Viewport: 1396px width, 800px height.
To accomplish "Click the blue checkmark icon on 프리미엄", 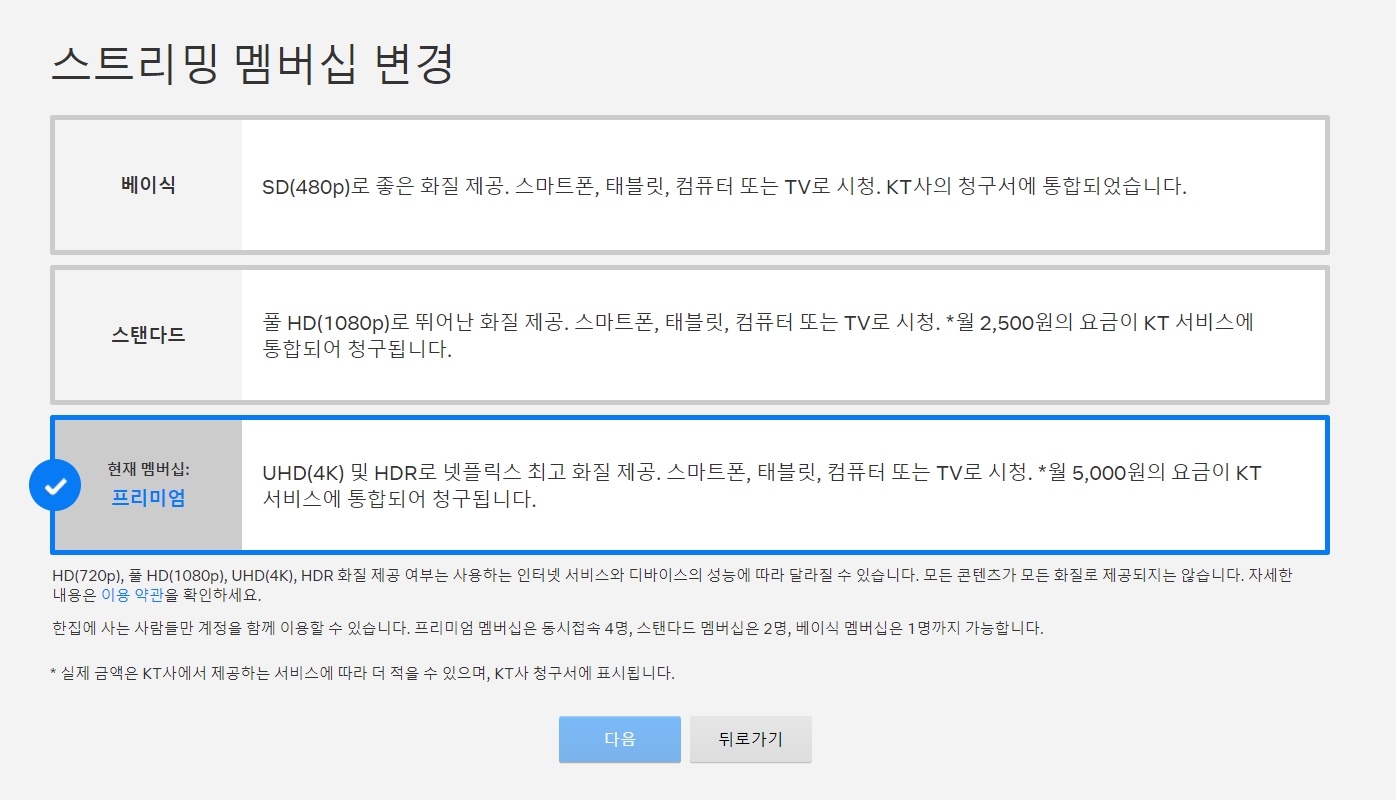I will point(55,485).
